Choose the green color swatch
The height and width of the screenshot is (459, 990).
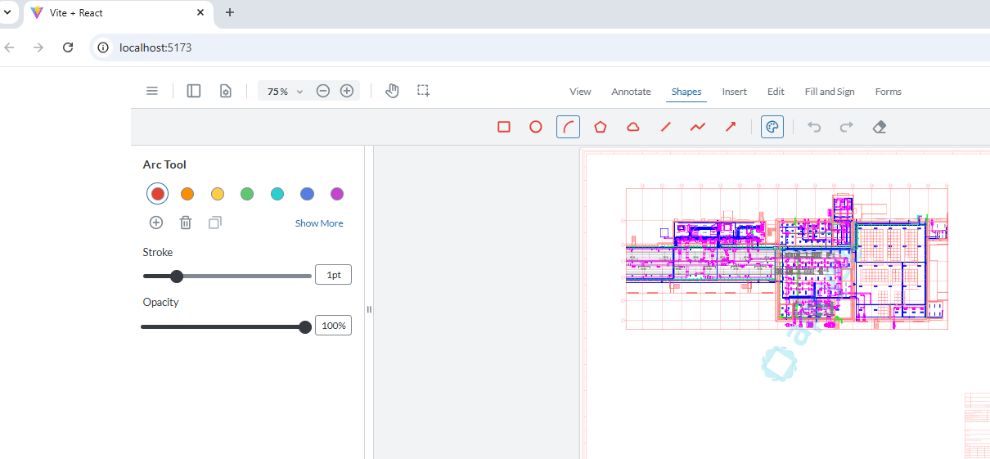pyautogui.click(x=247, y=194)
